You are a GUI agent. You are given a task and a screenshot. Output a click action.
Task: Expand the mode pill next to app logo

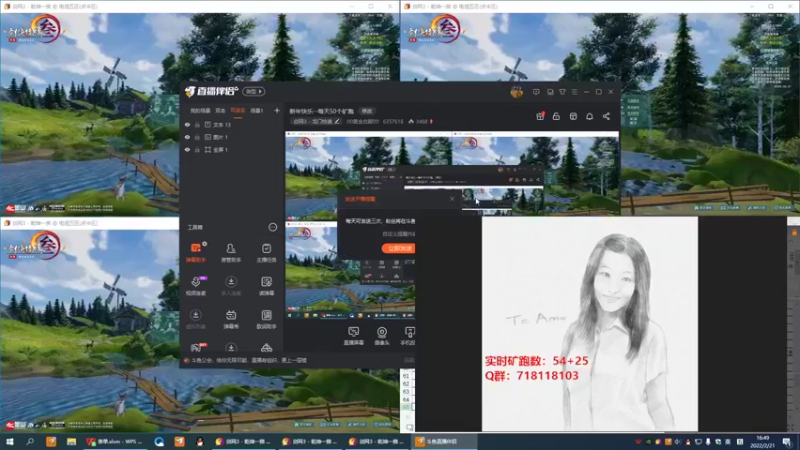point(254,91)
